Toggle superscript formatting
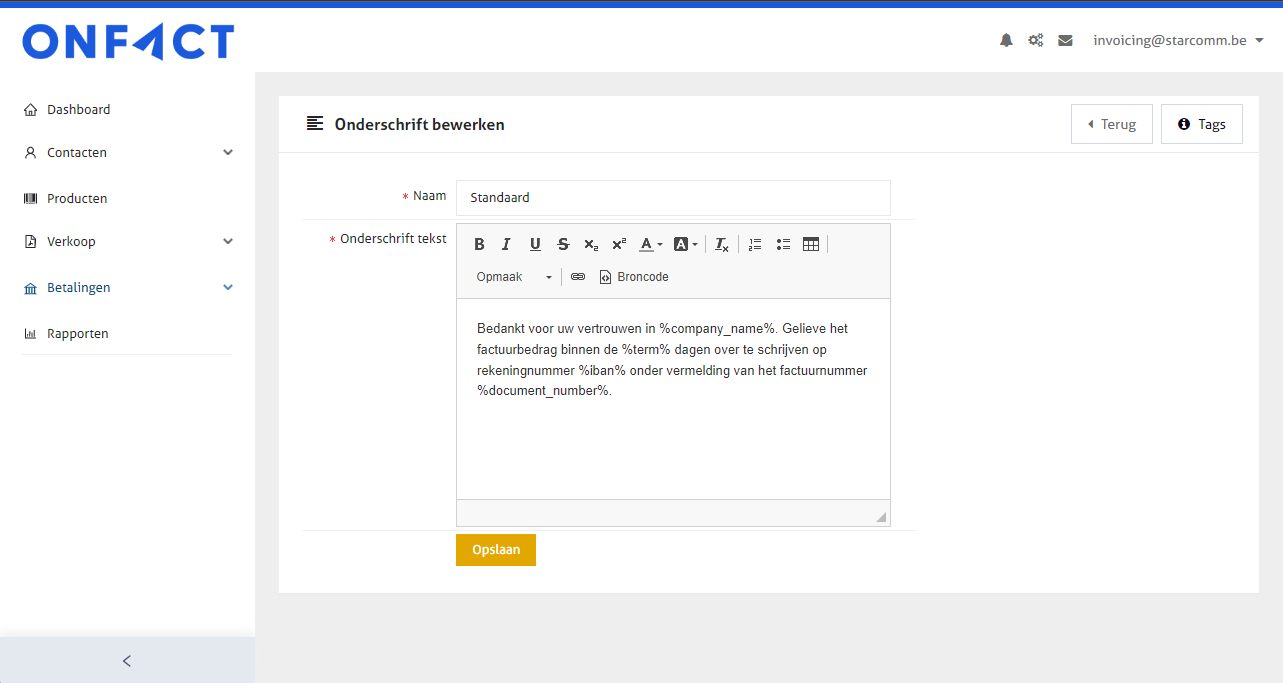Screen dimensions: 1283x683 click(619, 244)
